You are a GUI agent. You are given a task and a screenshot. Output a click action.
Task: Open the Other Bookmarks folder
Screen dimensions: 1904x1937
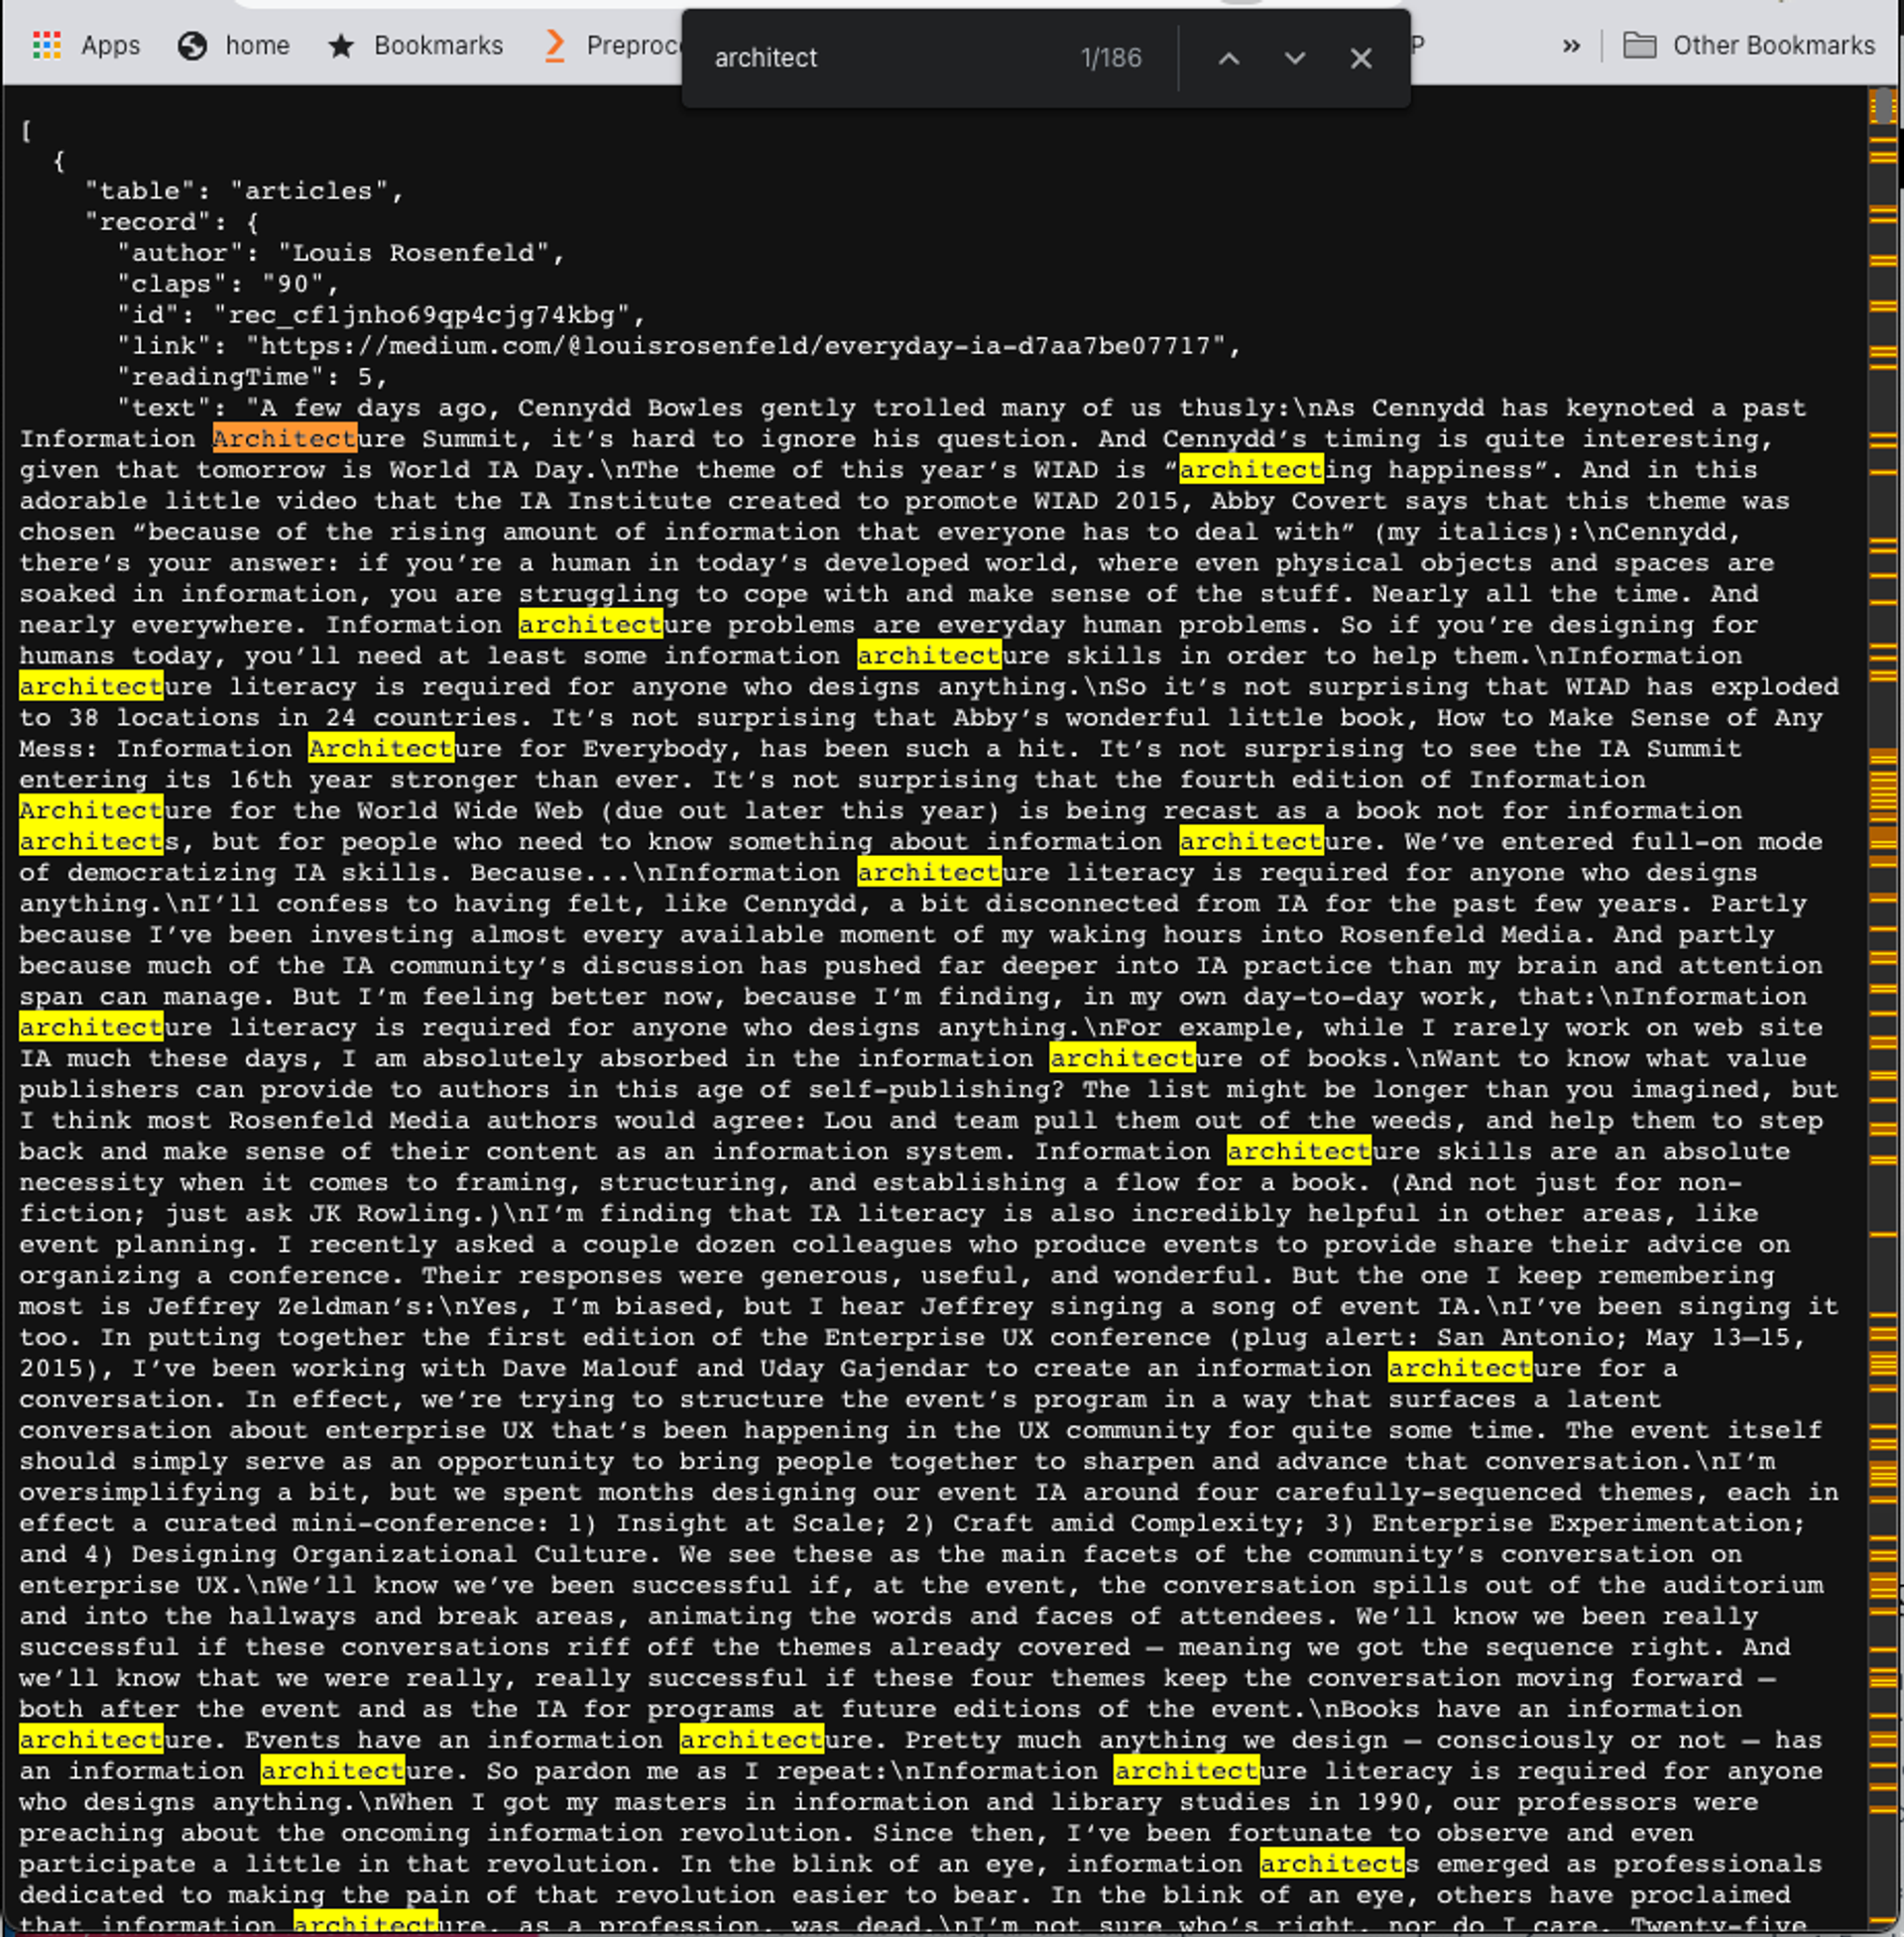[1748, 45]
